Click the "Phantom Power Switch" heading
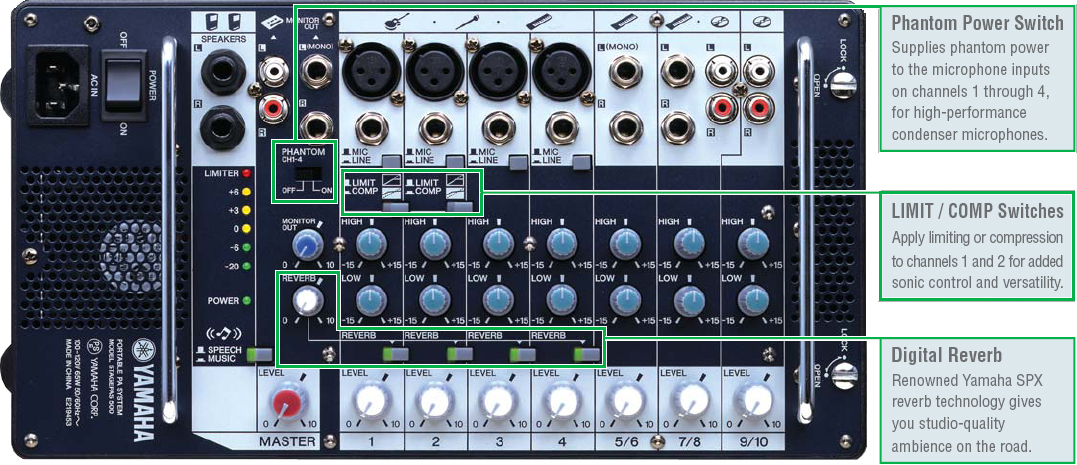This screenshot has width=1077, height=465. (x=977, y=23)
